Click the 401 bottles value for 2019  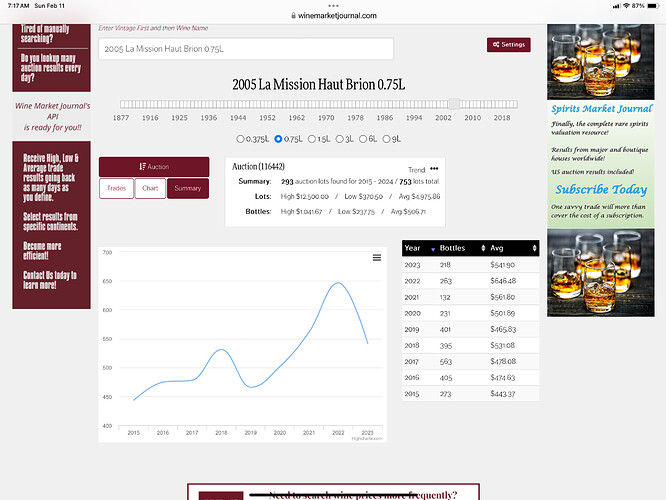click(x=445, y=329)
